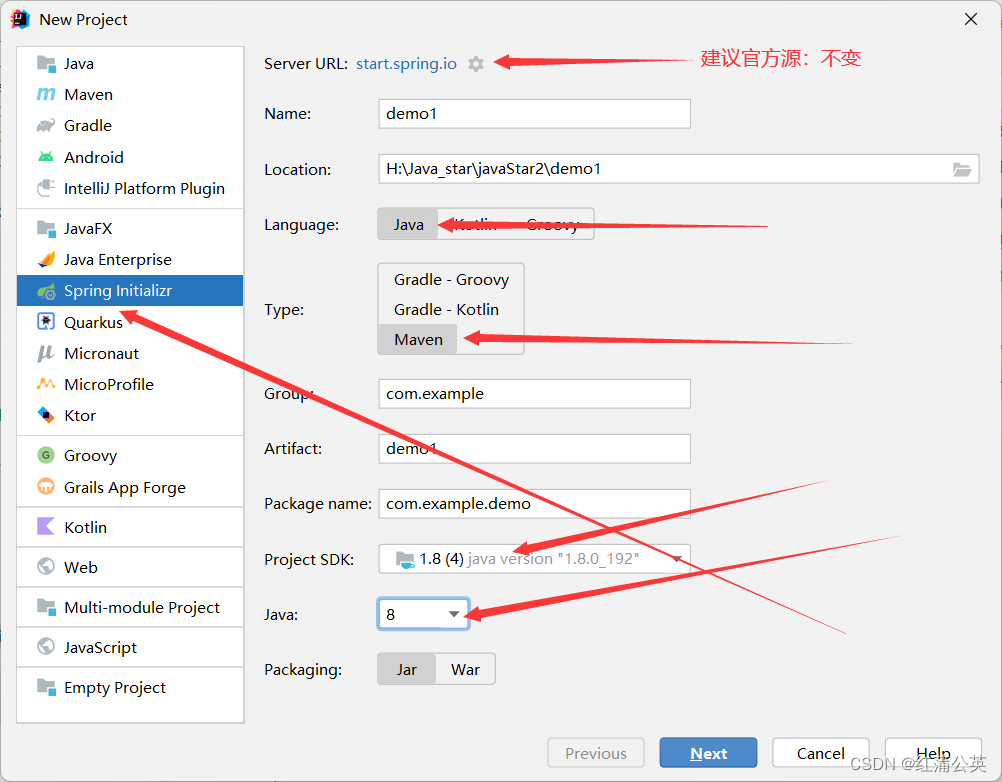1002x782 pixels.
Task: Click the Spring Initializr leaf icon
Action: click(x=46, y=291)
